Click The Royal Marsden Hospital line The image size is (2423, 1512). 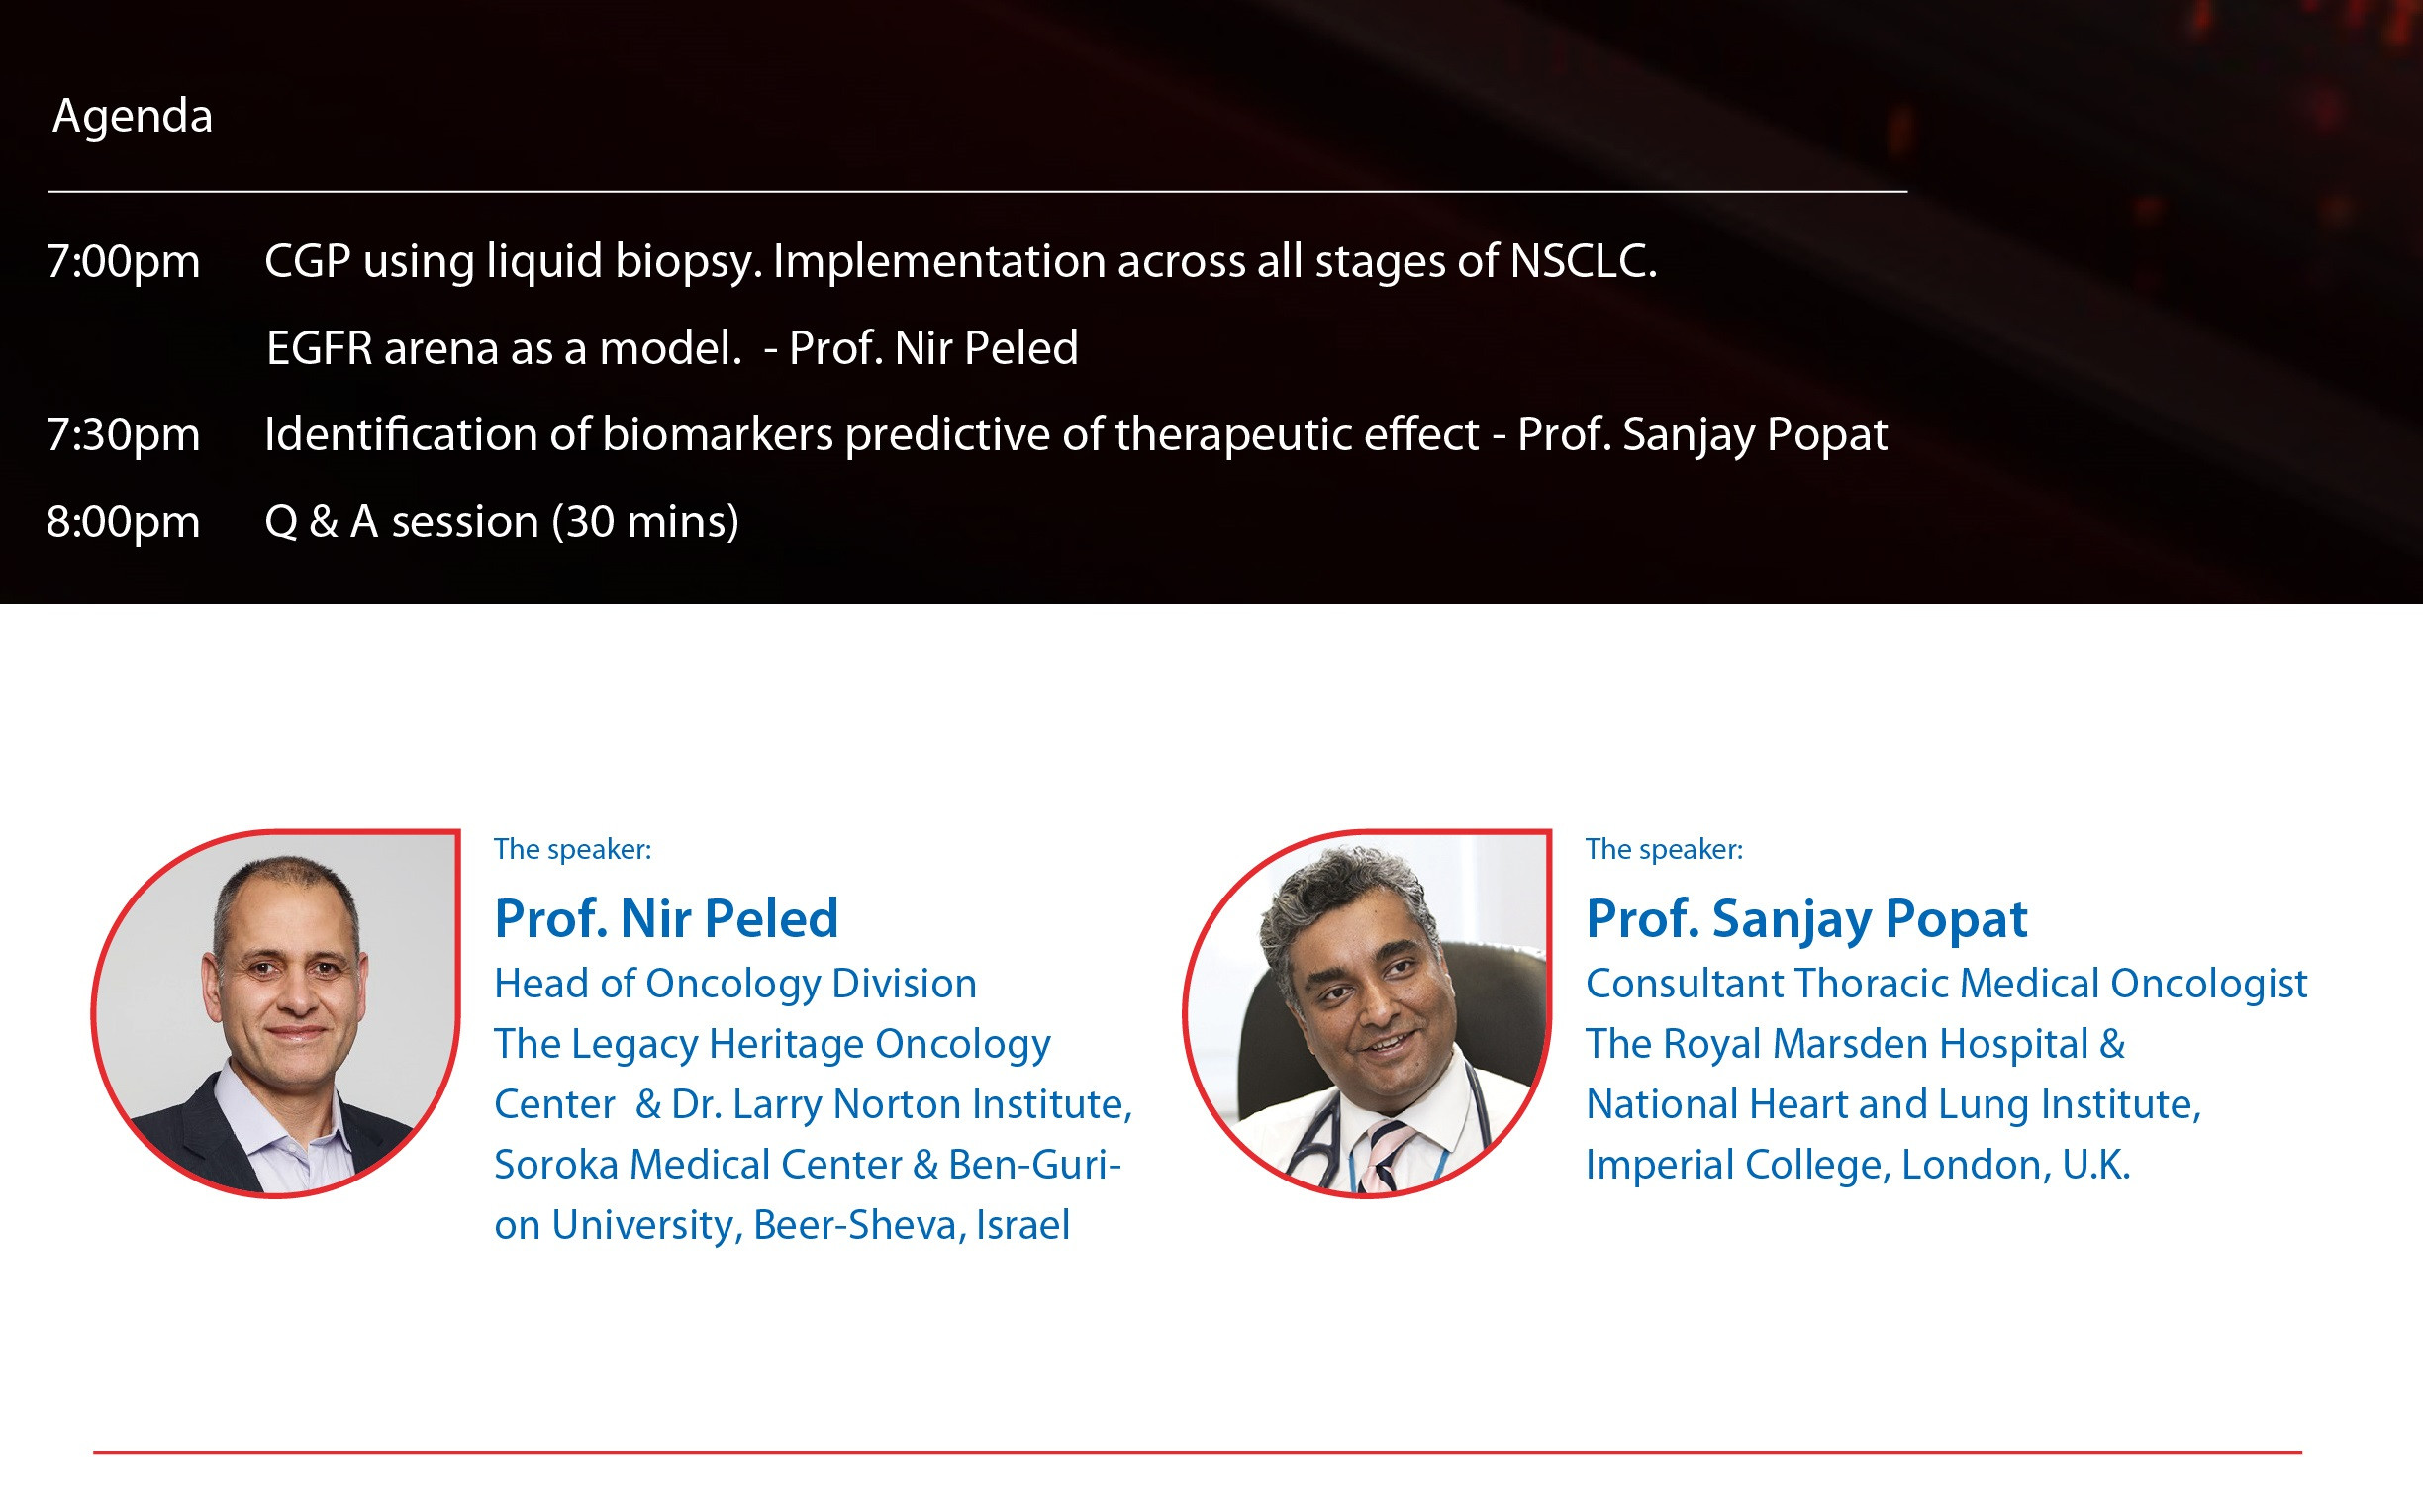(1855, 1044)
